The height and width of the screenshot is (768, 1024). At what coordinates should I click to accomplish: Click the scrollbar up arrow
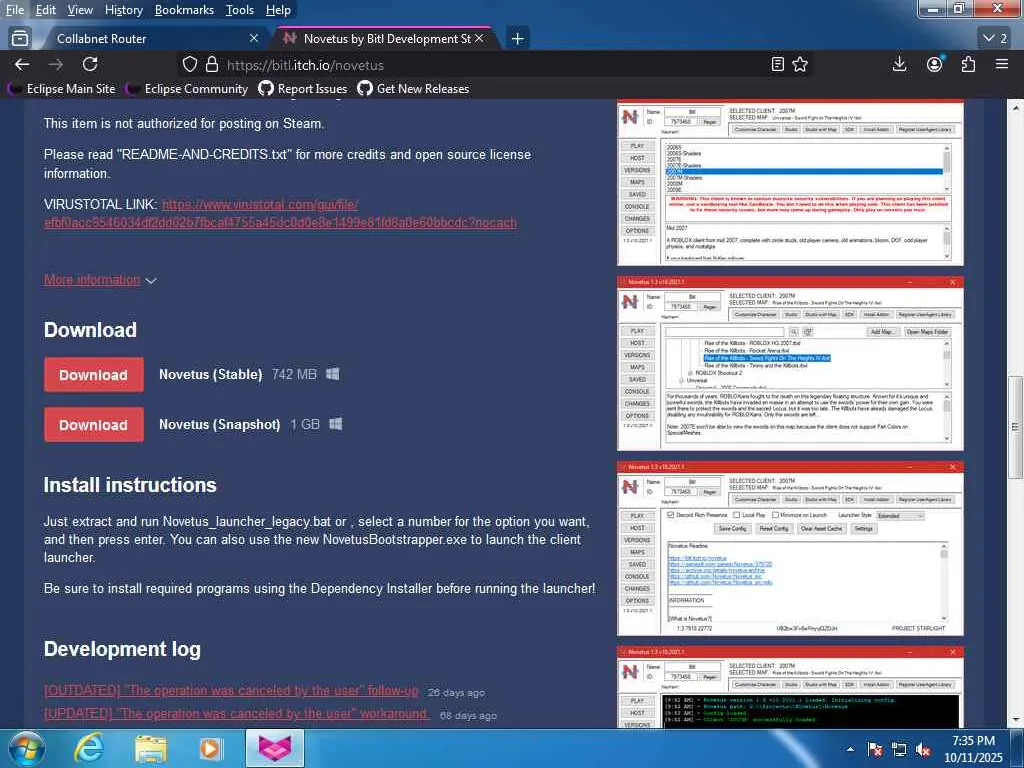click(x=1015, y=107)
